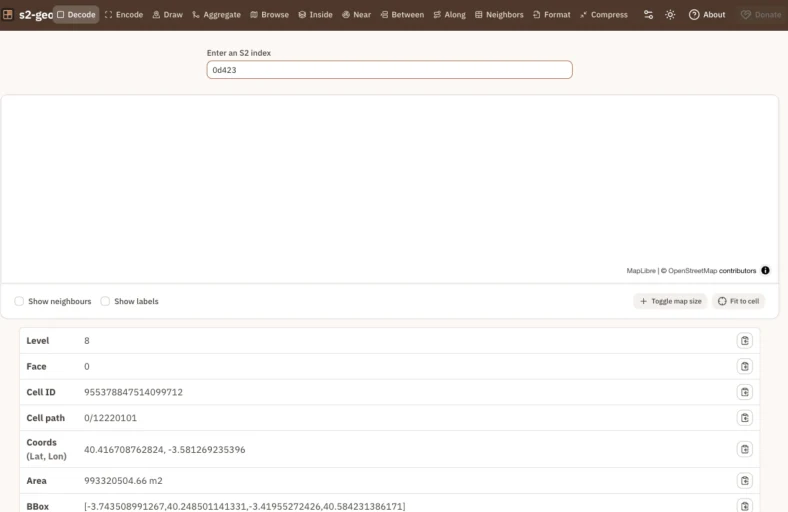The image size is (788, 512).
Task: Copy the Cell ID value
Action: pyautogui.click(x=744, y=392)
